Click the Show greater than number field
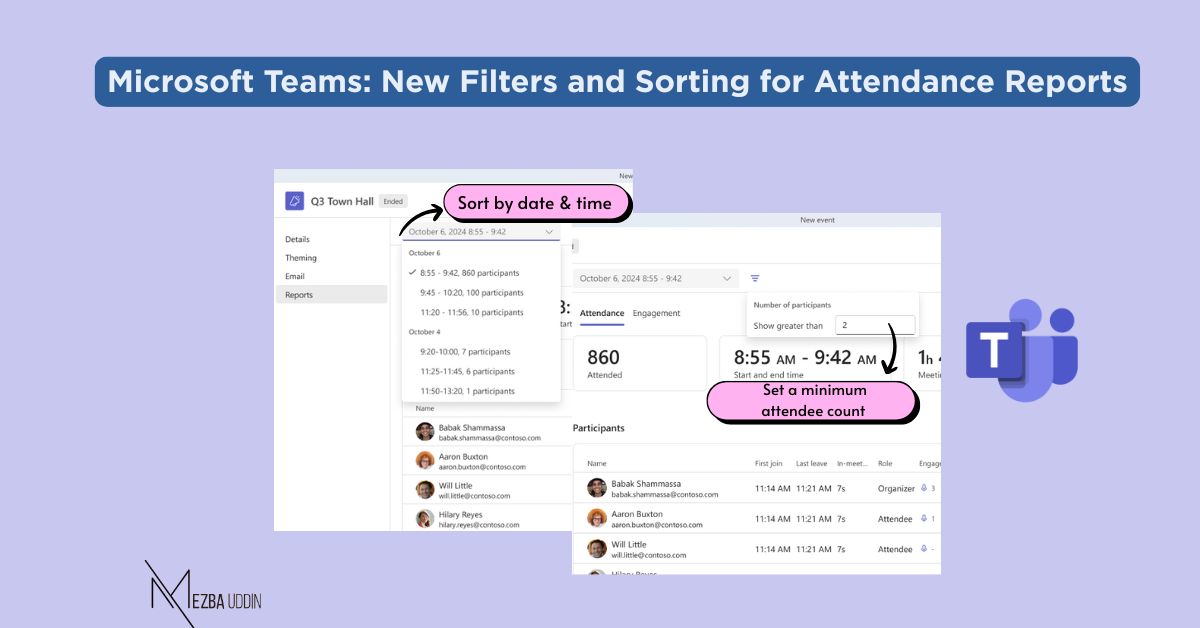 875,325
